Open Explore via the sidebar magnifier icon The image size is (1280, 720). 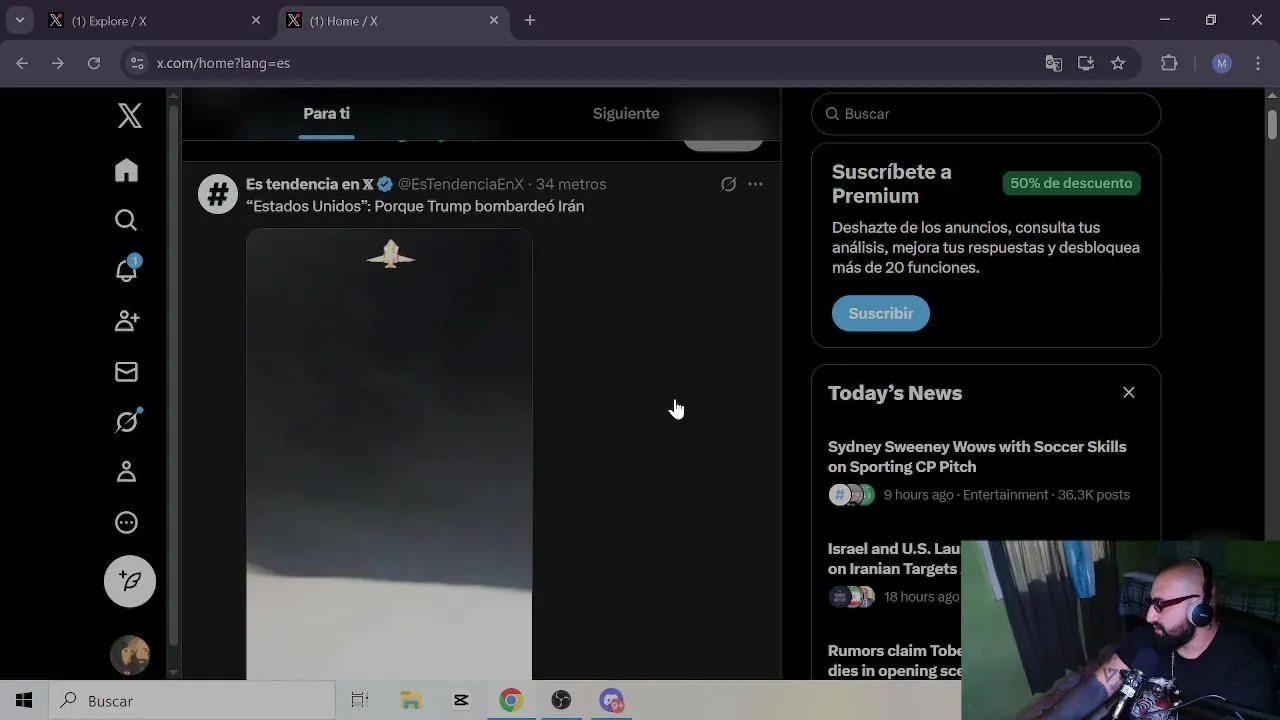click(x=126, y=220)
